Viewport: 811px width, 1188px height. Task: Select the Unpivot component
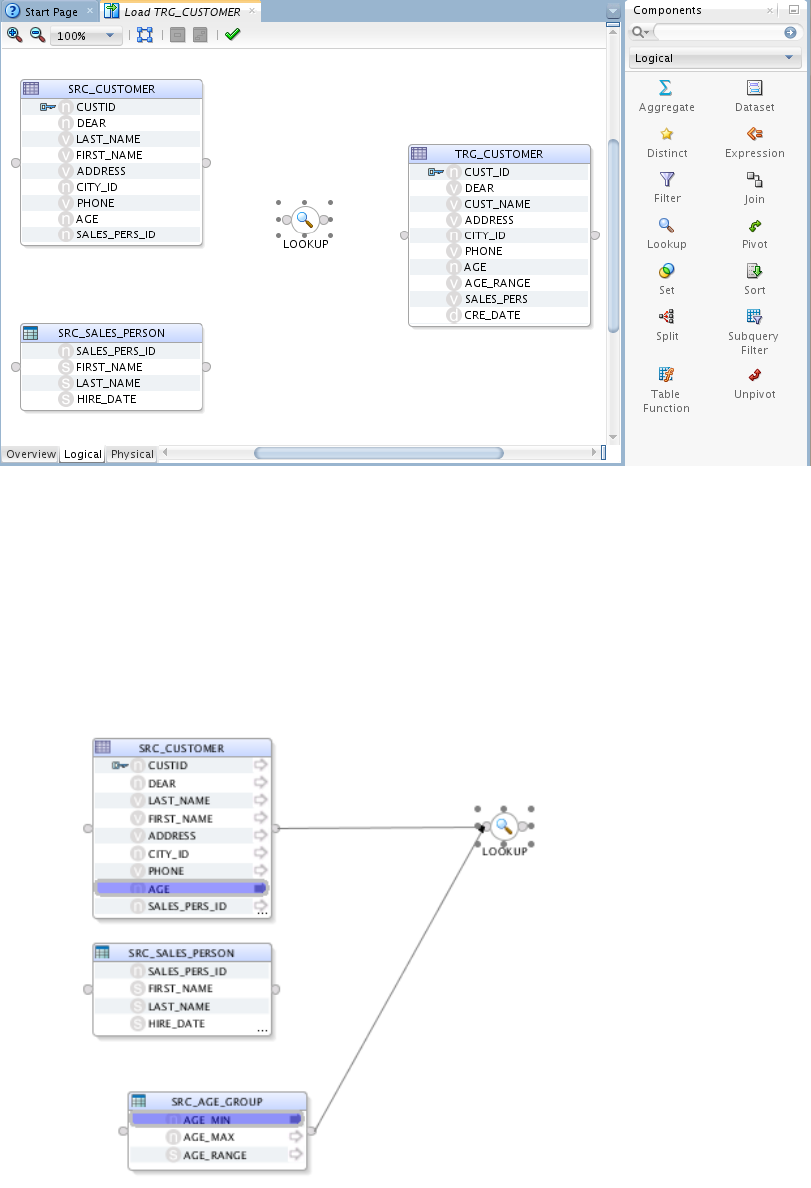pos(754,383)
